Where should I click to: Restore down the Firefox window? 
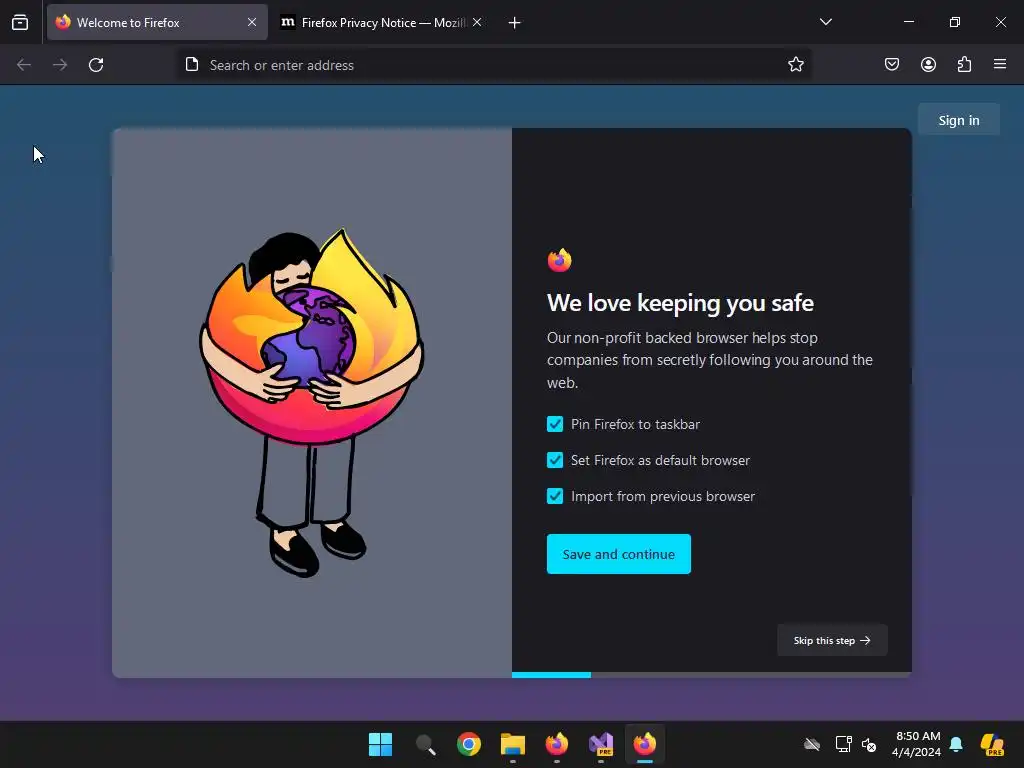click(x=955, y=22)
